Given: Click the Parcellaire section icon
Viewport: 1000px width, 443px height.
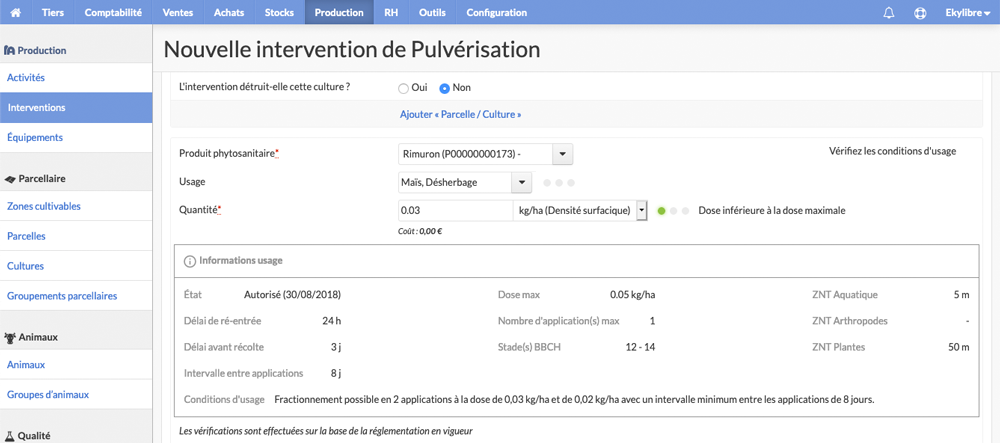Looking at the screenshot, I should click(x=10, y=179).
